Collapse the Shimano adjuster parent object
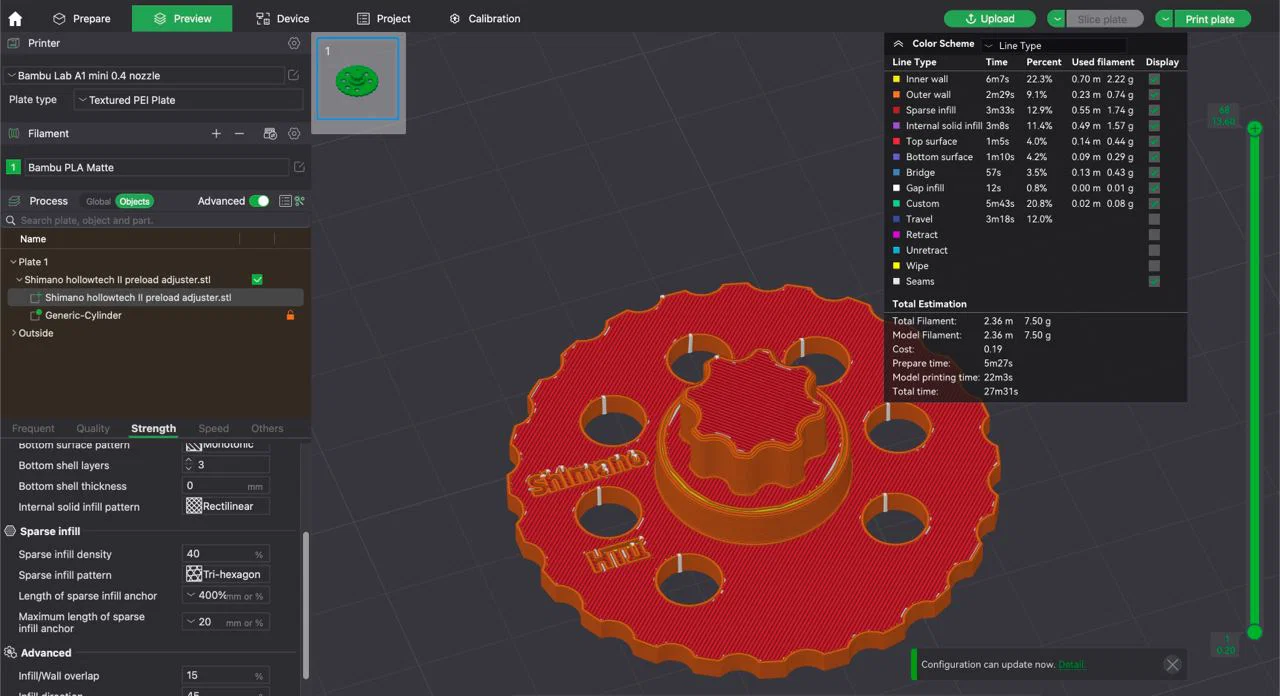The width and height of the screenshot is (1280, 696). click(x=19, y=280)
